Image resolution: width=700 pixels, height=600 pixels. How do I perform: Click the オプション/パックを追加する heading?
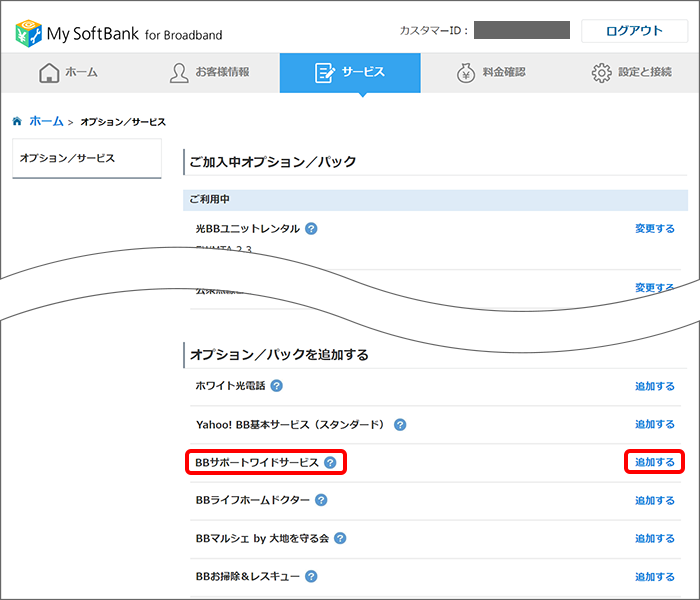(279, 355)
